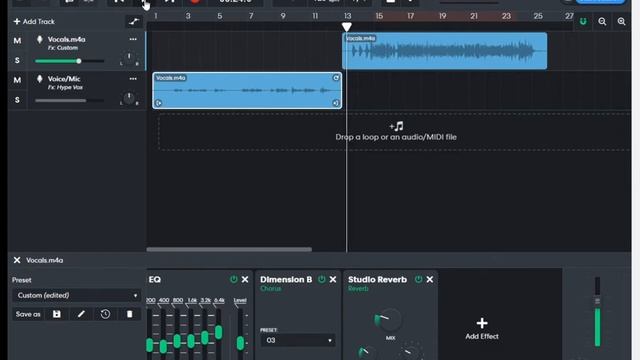
Task: Click the Reverb label under Studio Reverb
Action: tap(358, 289)
